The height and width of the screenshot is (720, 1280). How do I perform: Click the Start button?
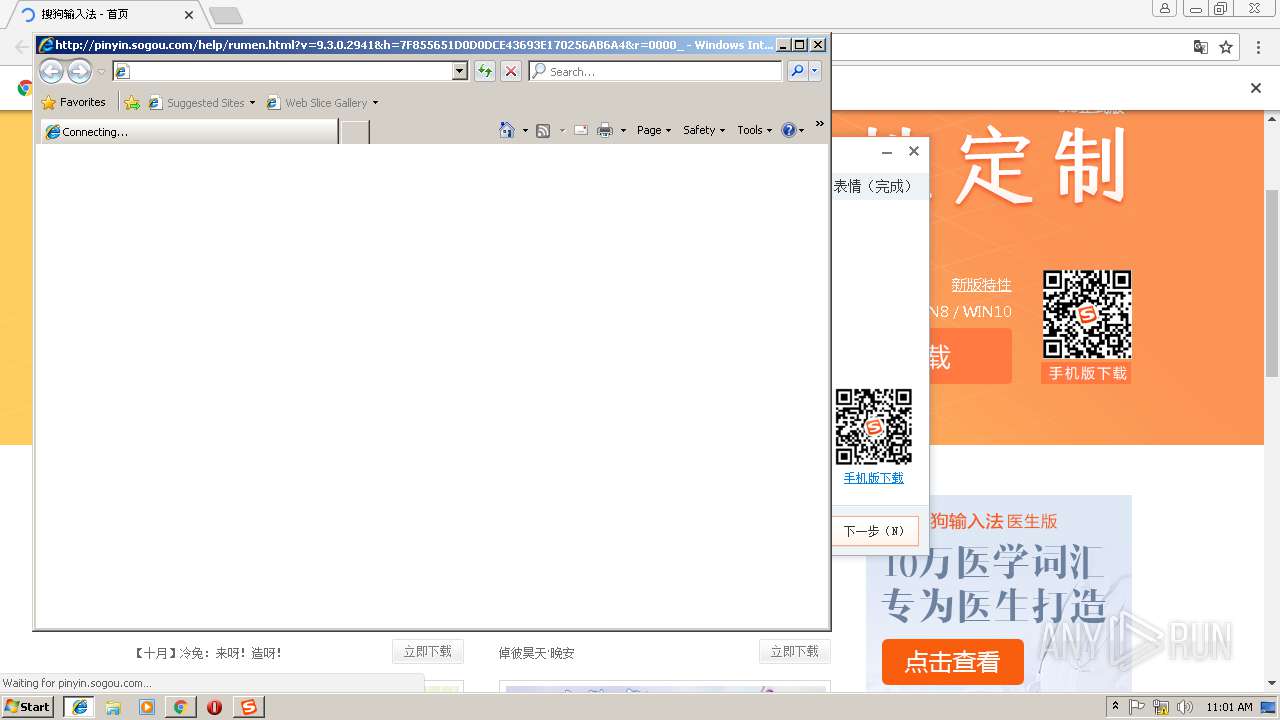point(27,707)
